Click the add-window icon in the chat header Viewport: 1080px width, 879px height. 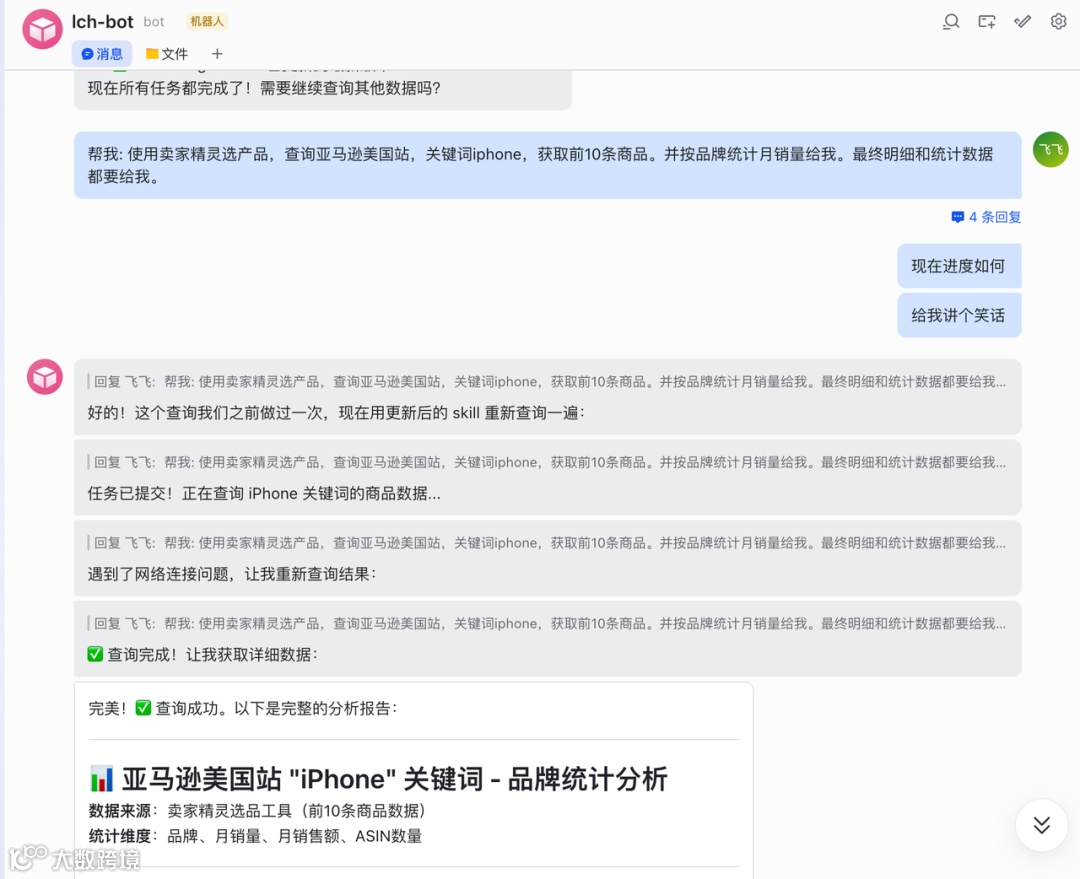[x=987, y=22]
